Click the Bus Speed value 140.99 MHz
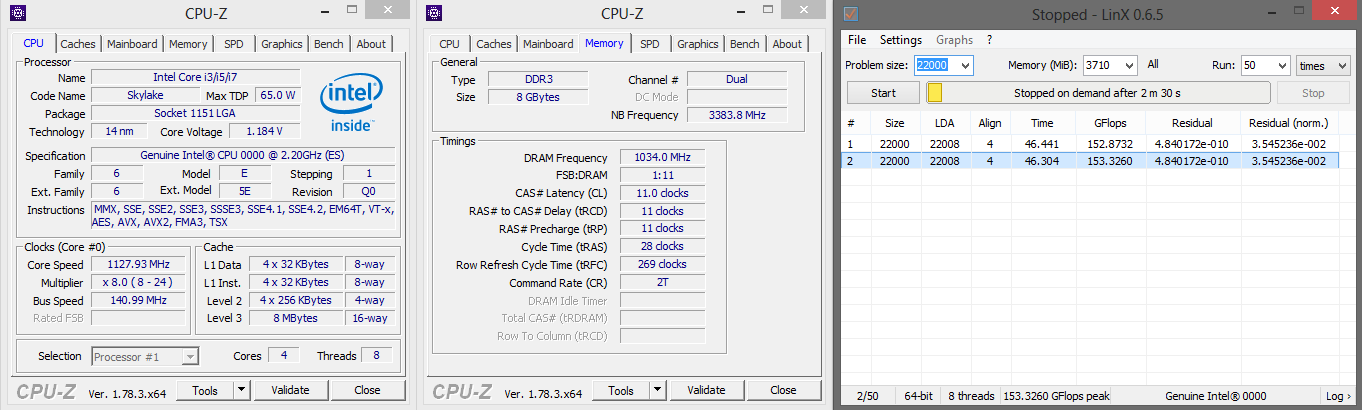The width and height of the screenshot is (1362, 410). point(138,301)
